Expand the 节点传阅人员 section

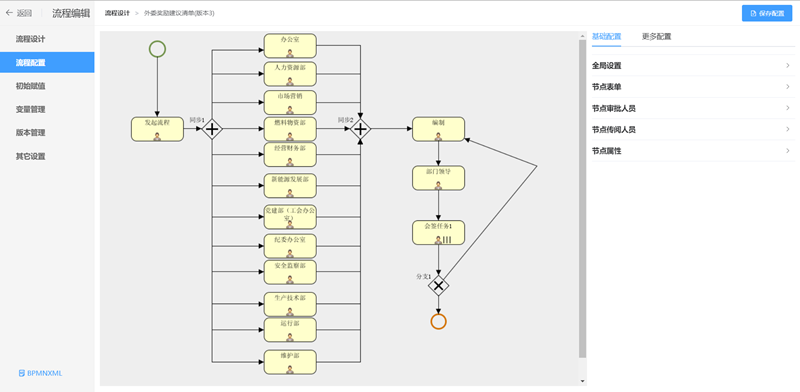pyautogui.click(x=693, y=130)
